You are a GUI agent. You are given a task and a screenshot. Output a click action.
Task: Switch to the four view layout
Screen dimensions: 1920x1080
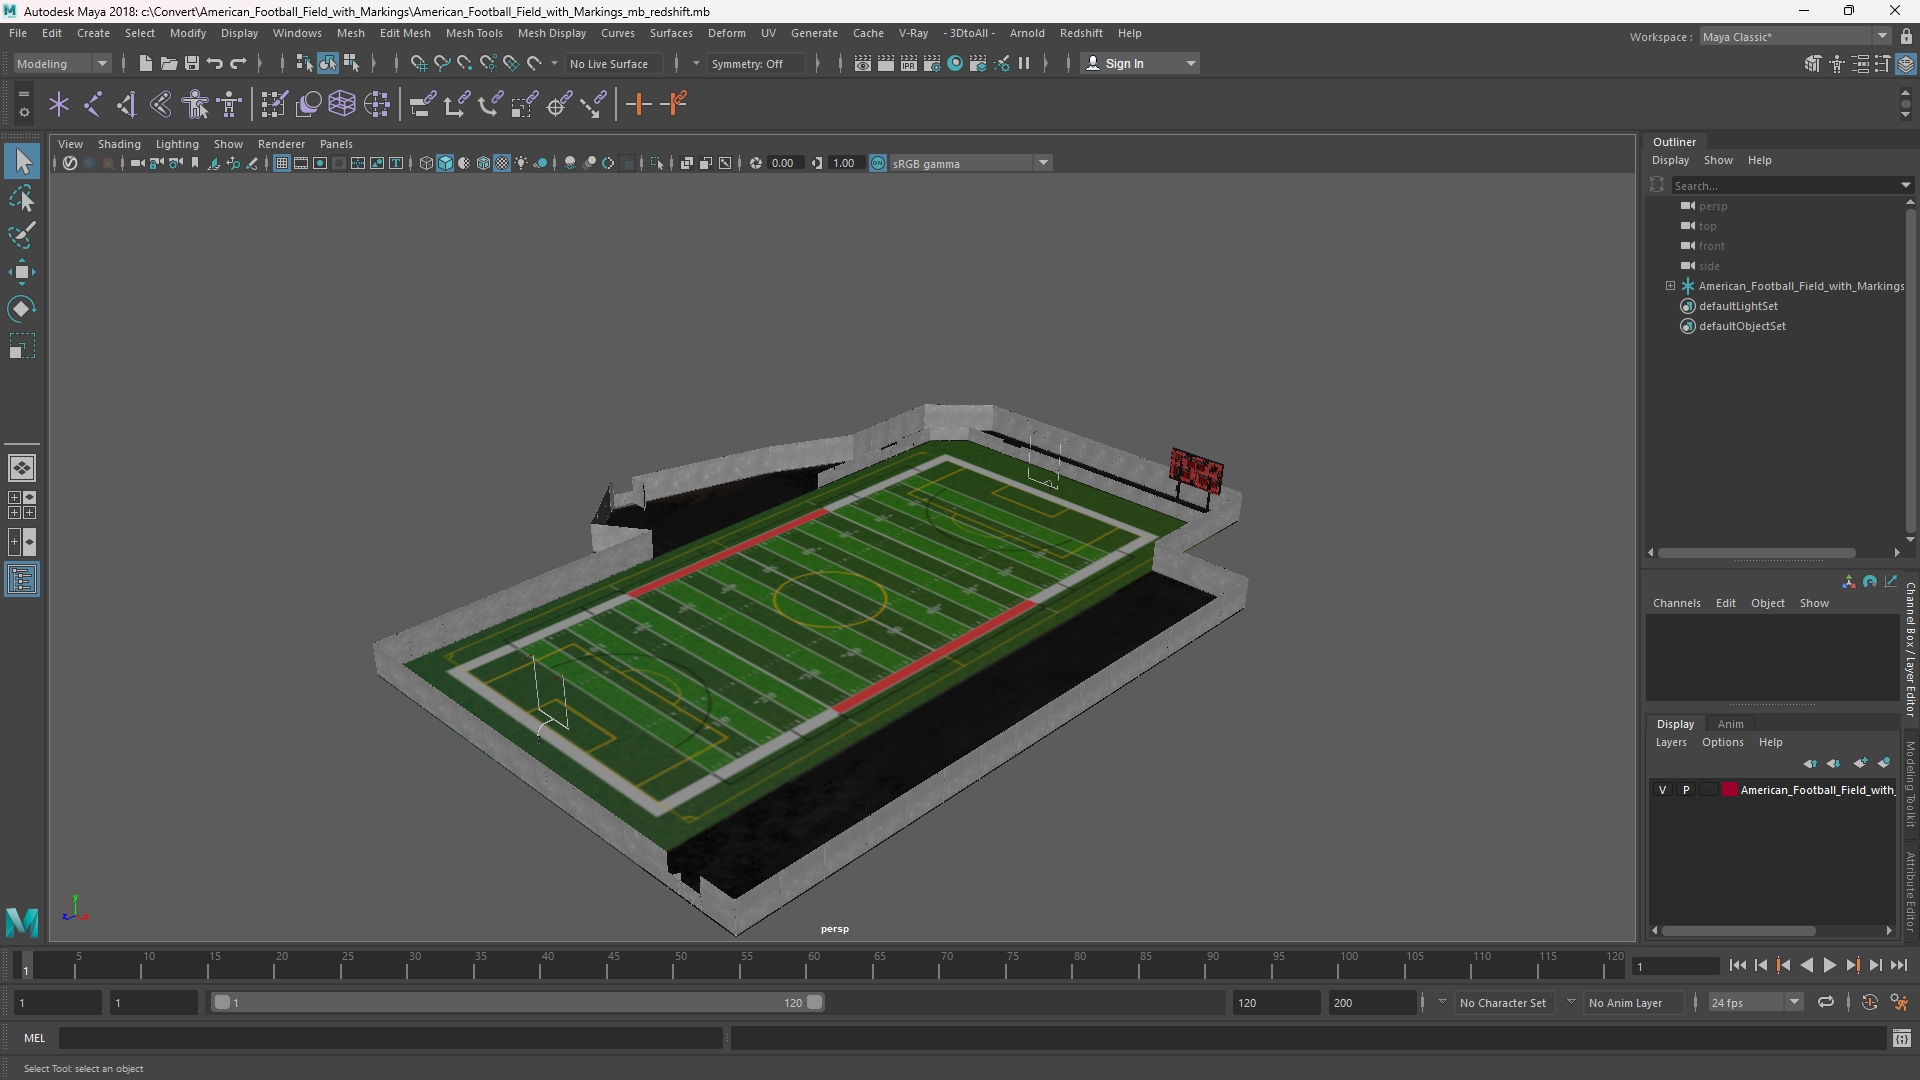[x=22, y=505]
